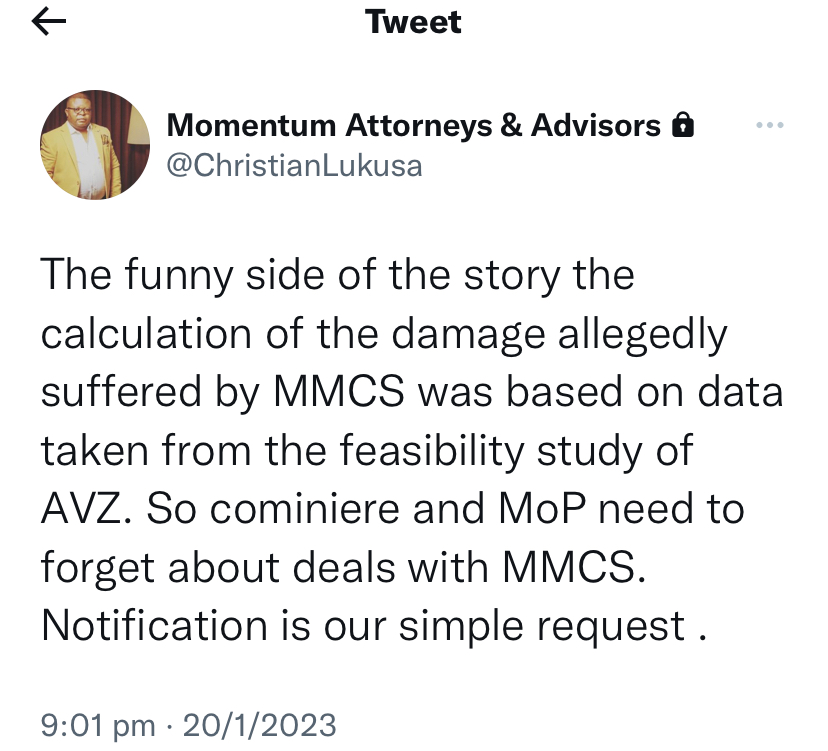Viewport: 828px width, 751px height.
Task: Click the protected account lock icon
Action: [x=682, y=126]
